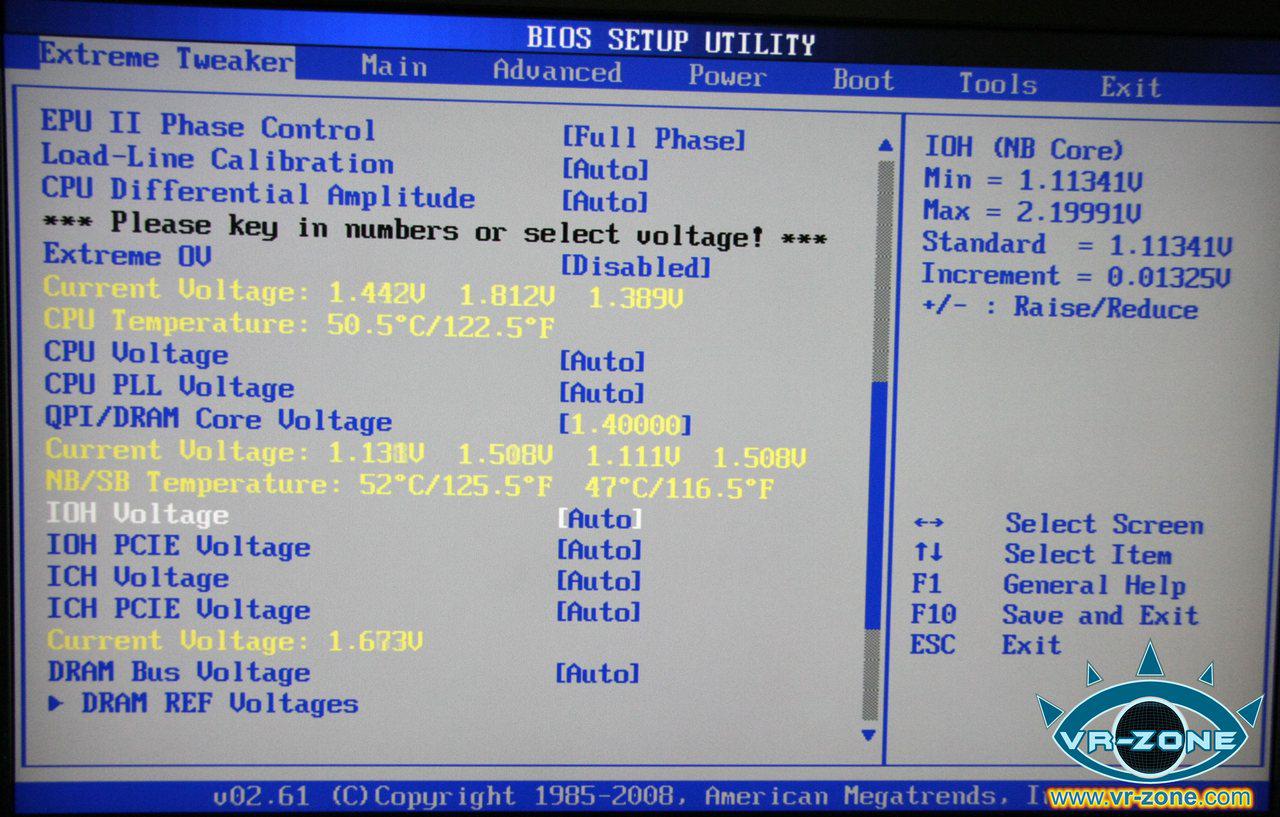Viewport: 1280px width, 817px height.
Task: Change ICH Voltage [Auto] value
Action: coord(599,581)
